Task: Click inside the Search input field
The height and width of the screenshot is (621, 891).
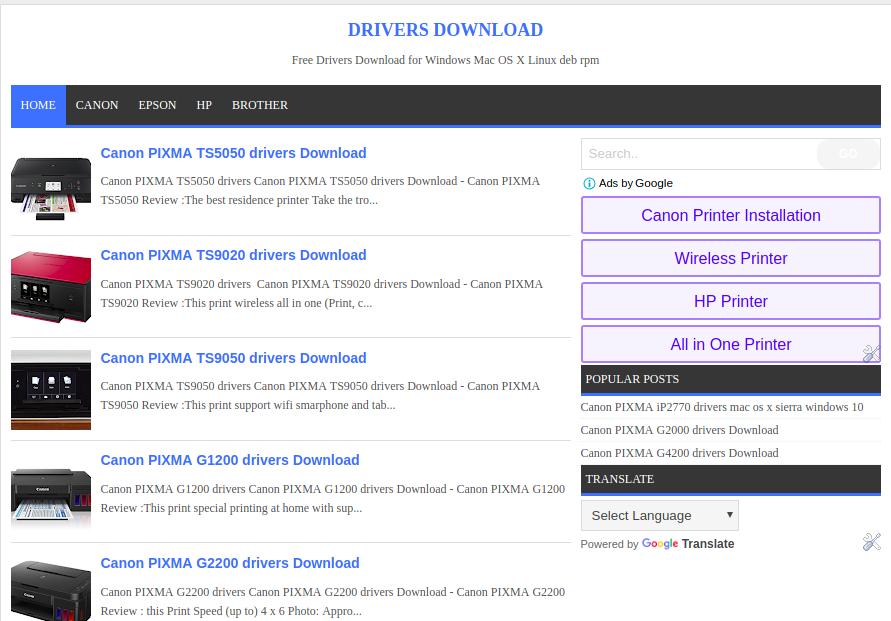Action: (699, 153)
